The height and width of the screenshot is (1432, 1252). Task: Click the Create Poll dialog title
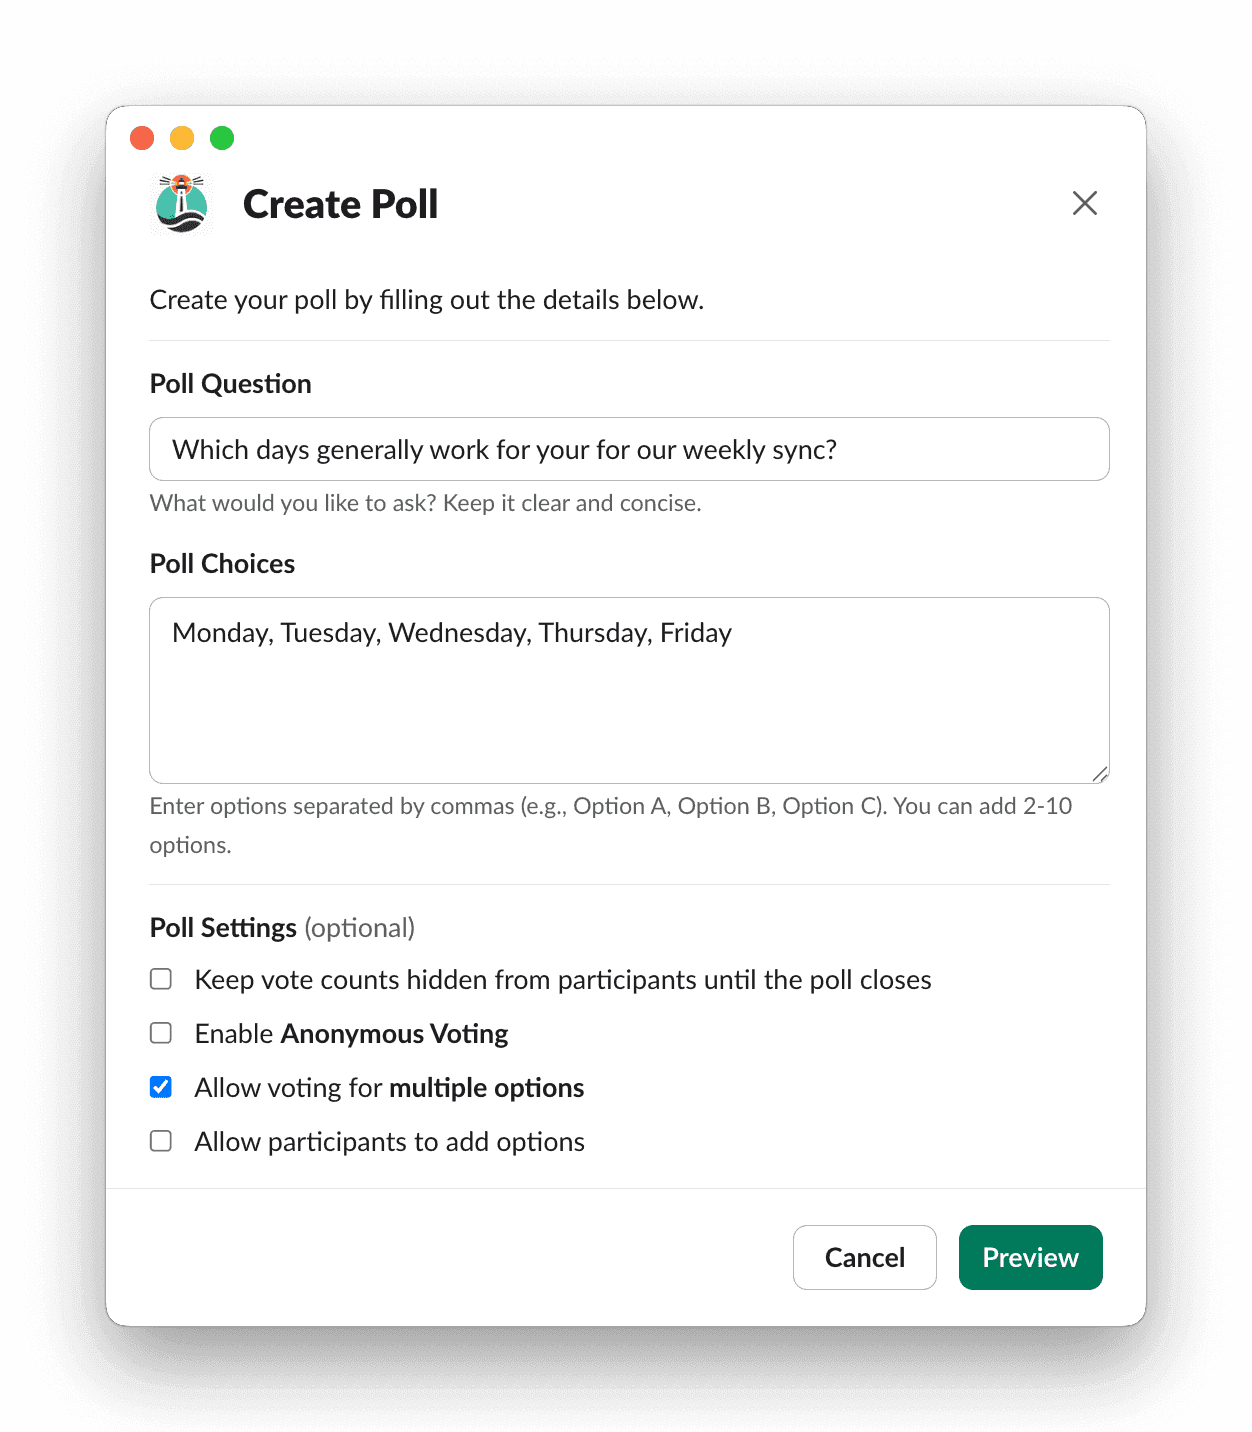coord(340,204)
